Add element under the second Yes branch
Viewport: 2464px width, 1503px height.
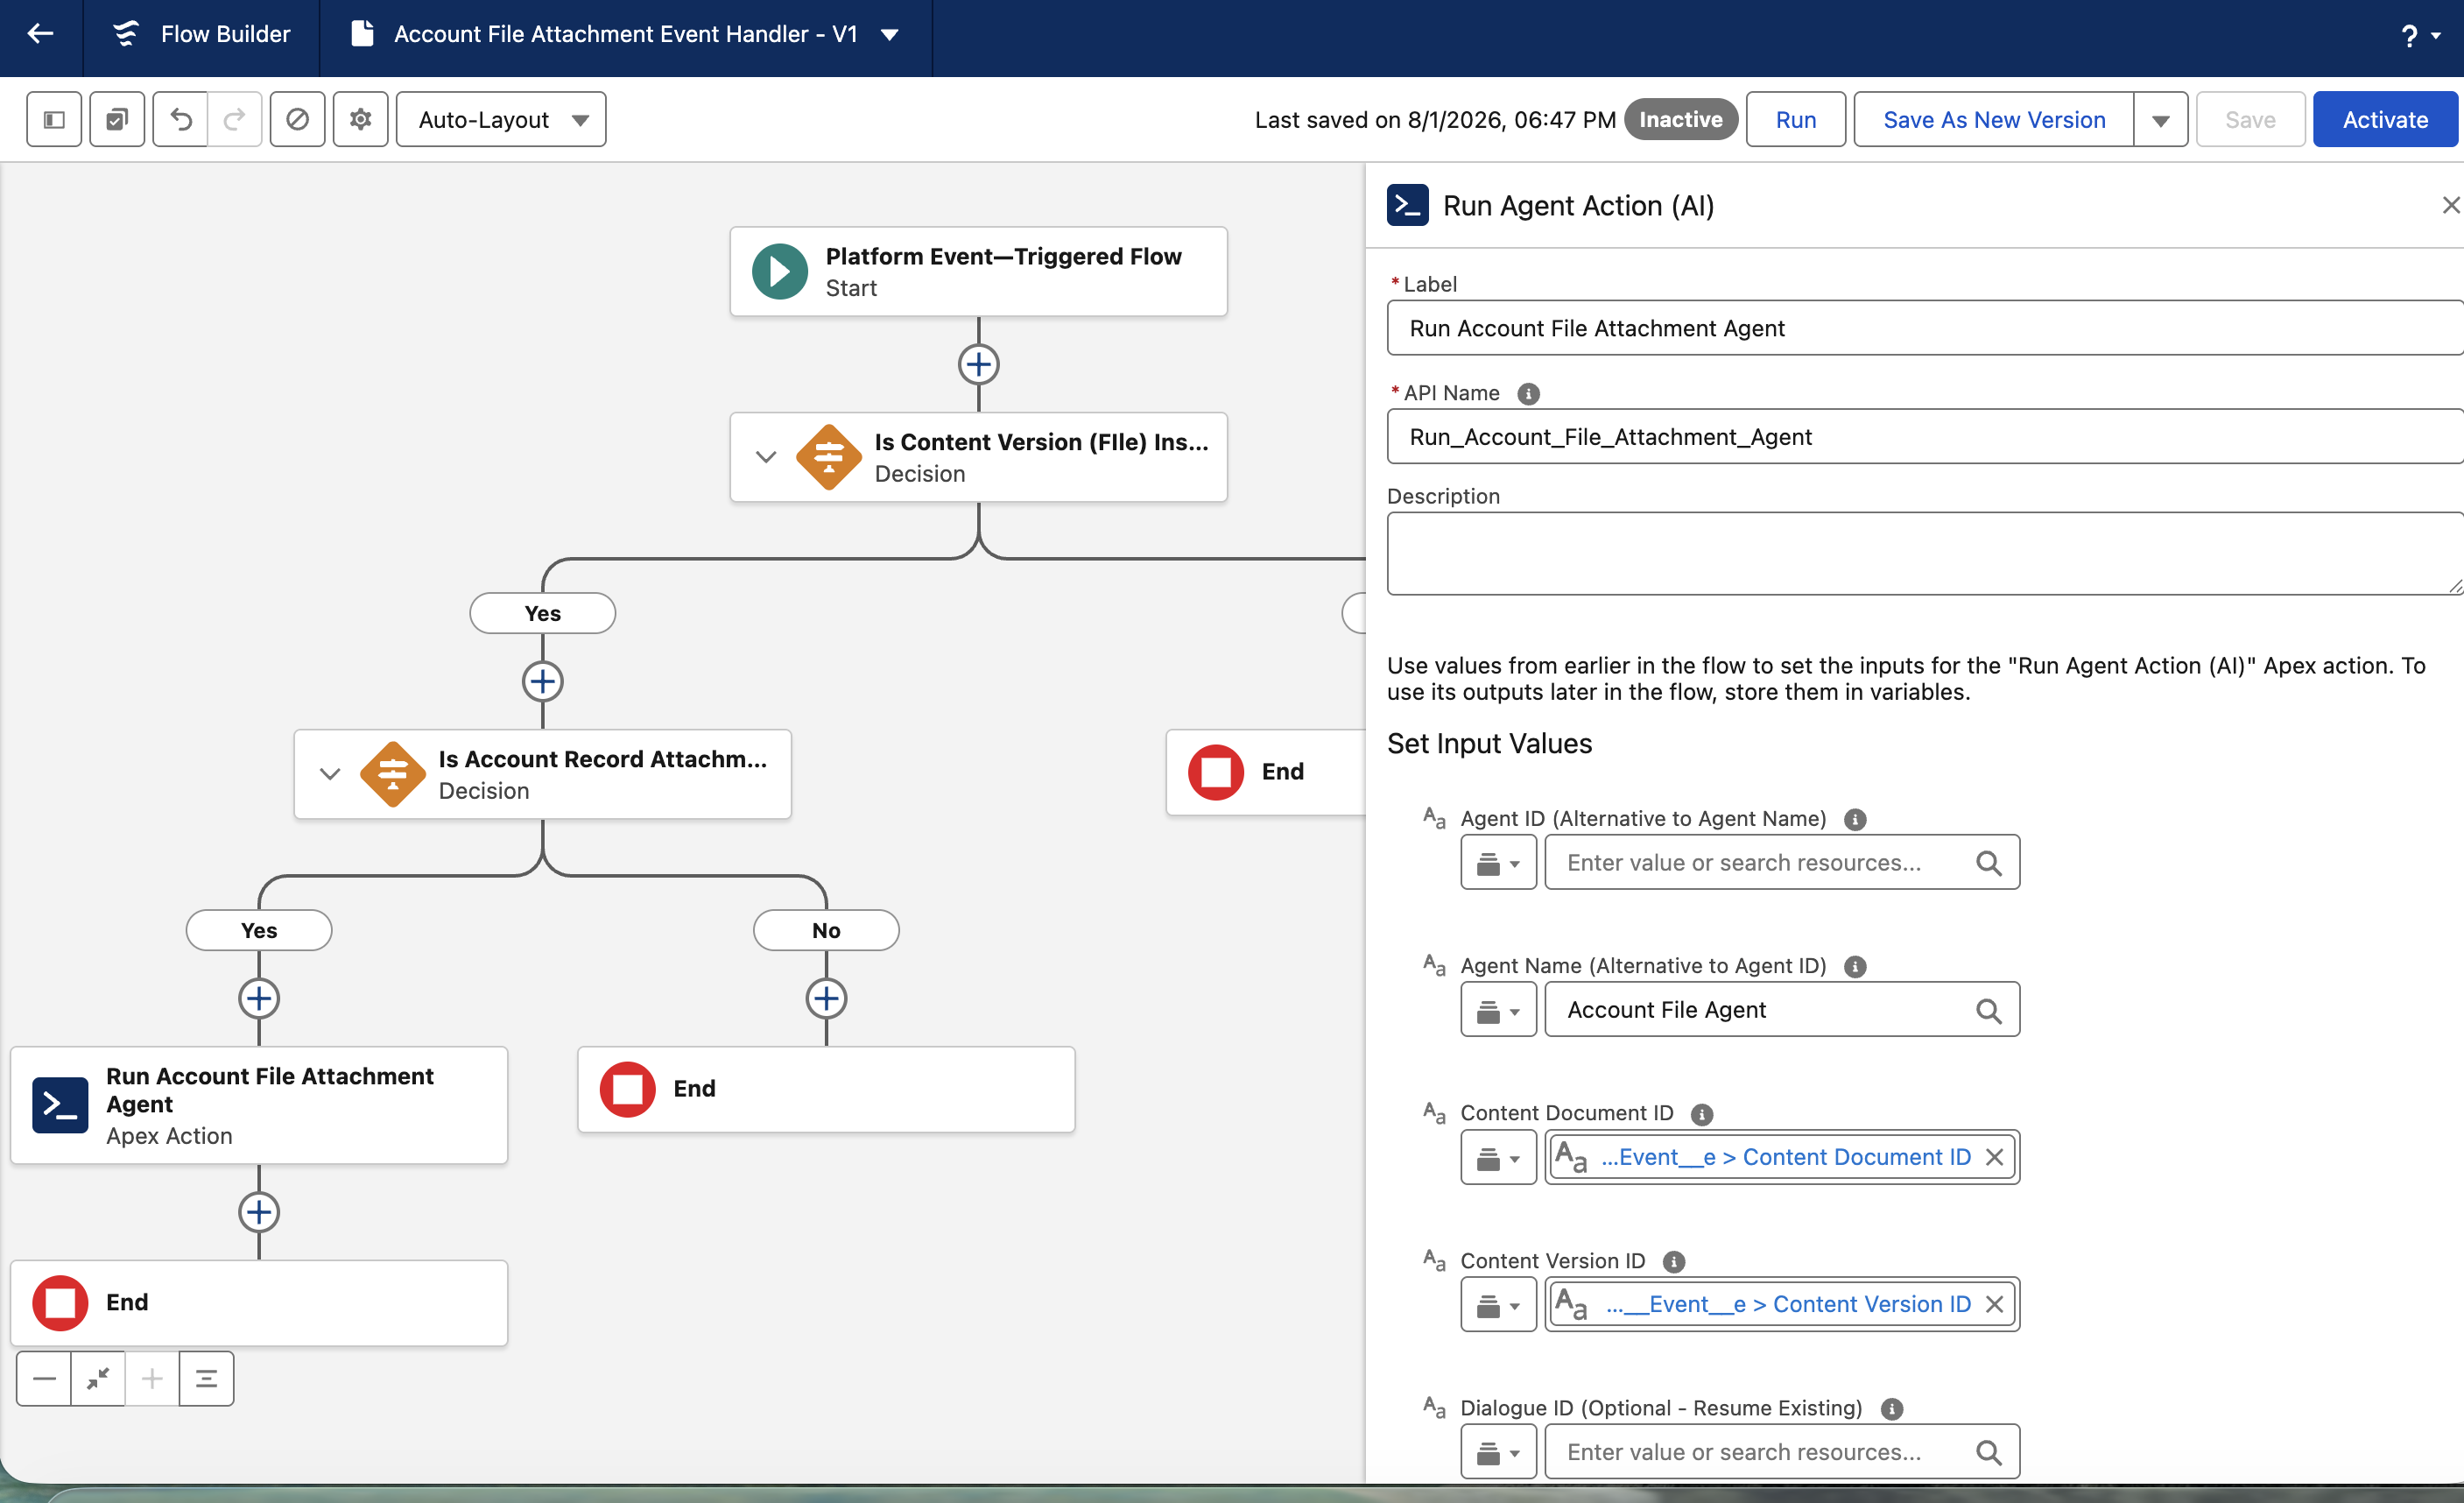pos(259,999)
